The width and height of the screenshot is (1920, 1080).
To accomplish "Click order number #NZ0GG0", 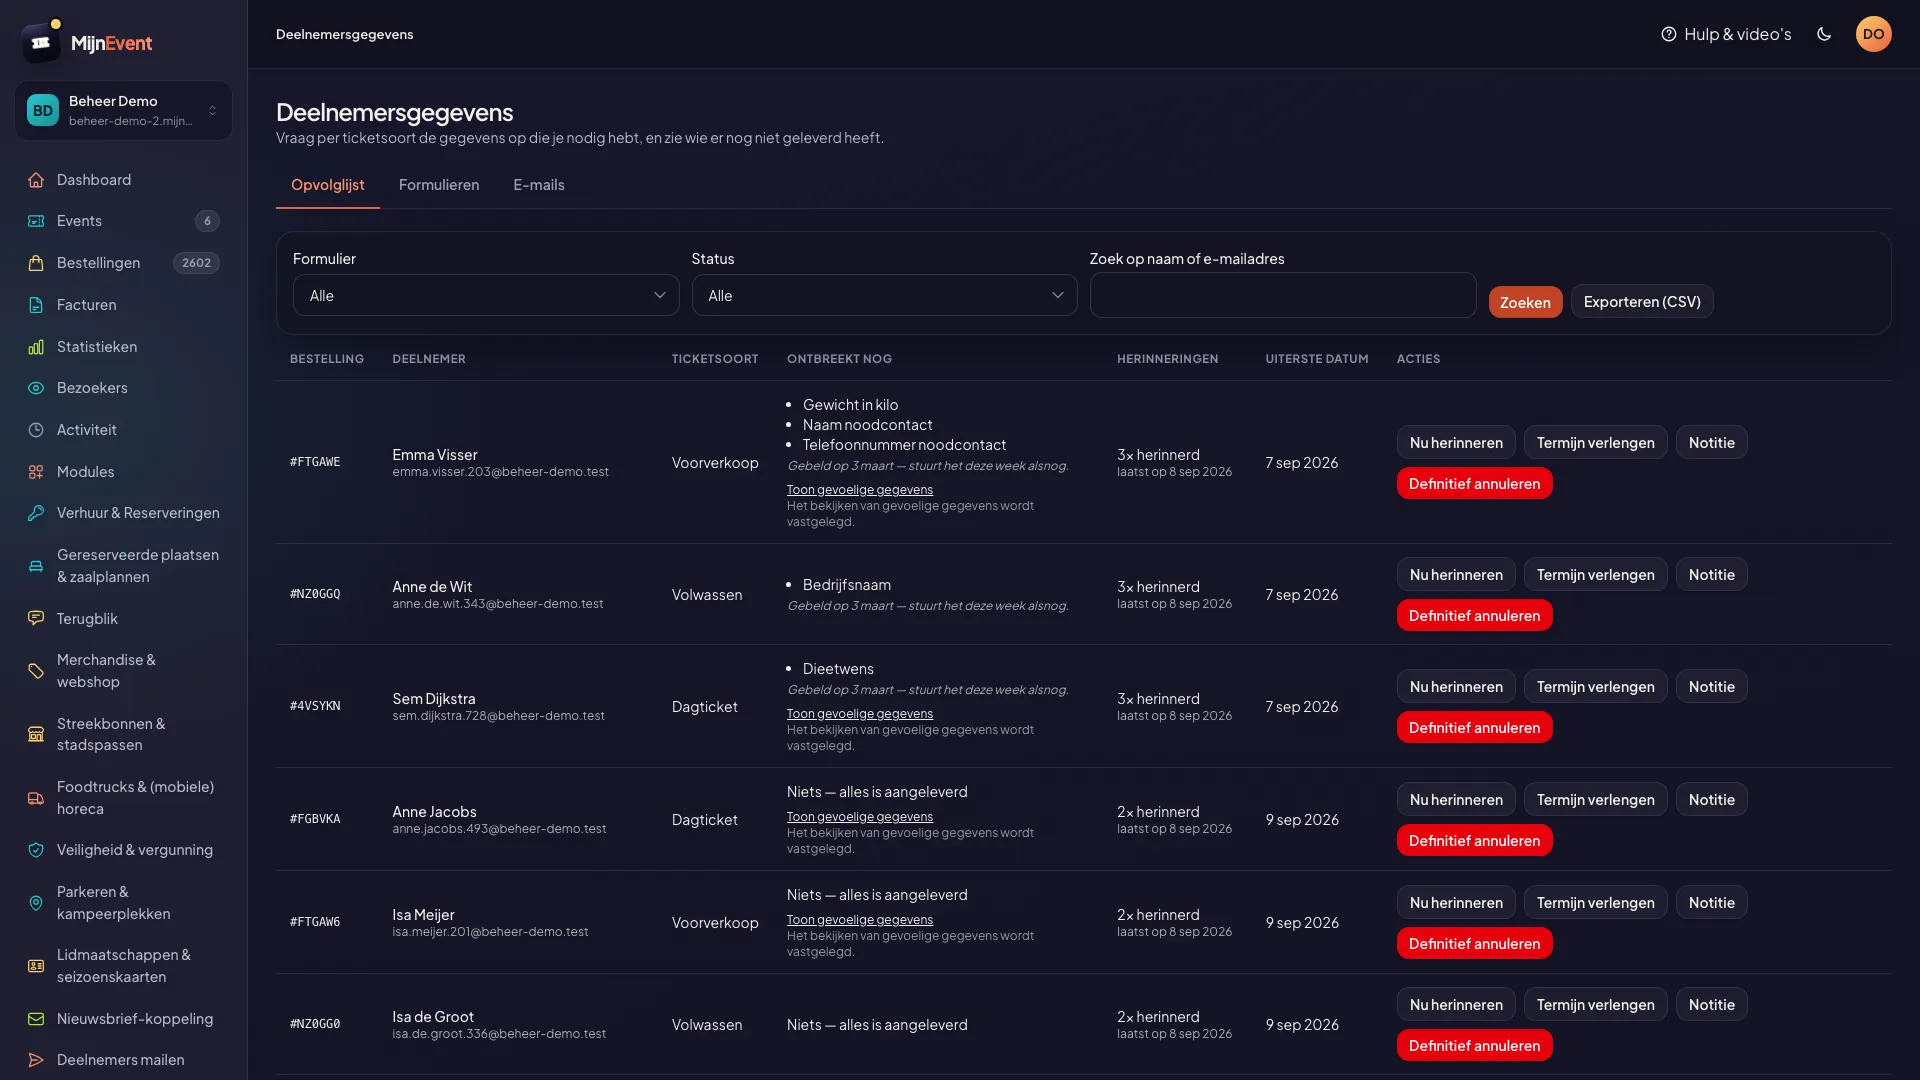I will (315, 1025).
